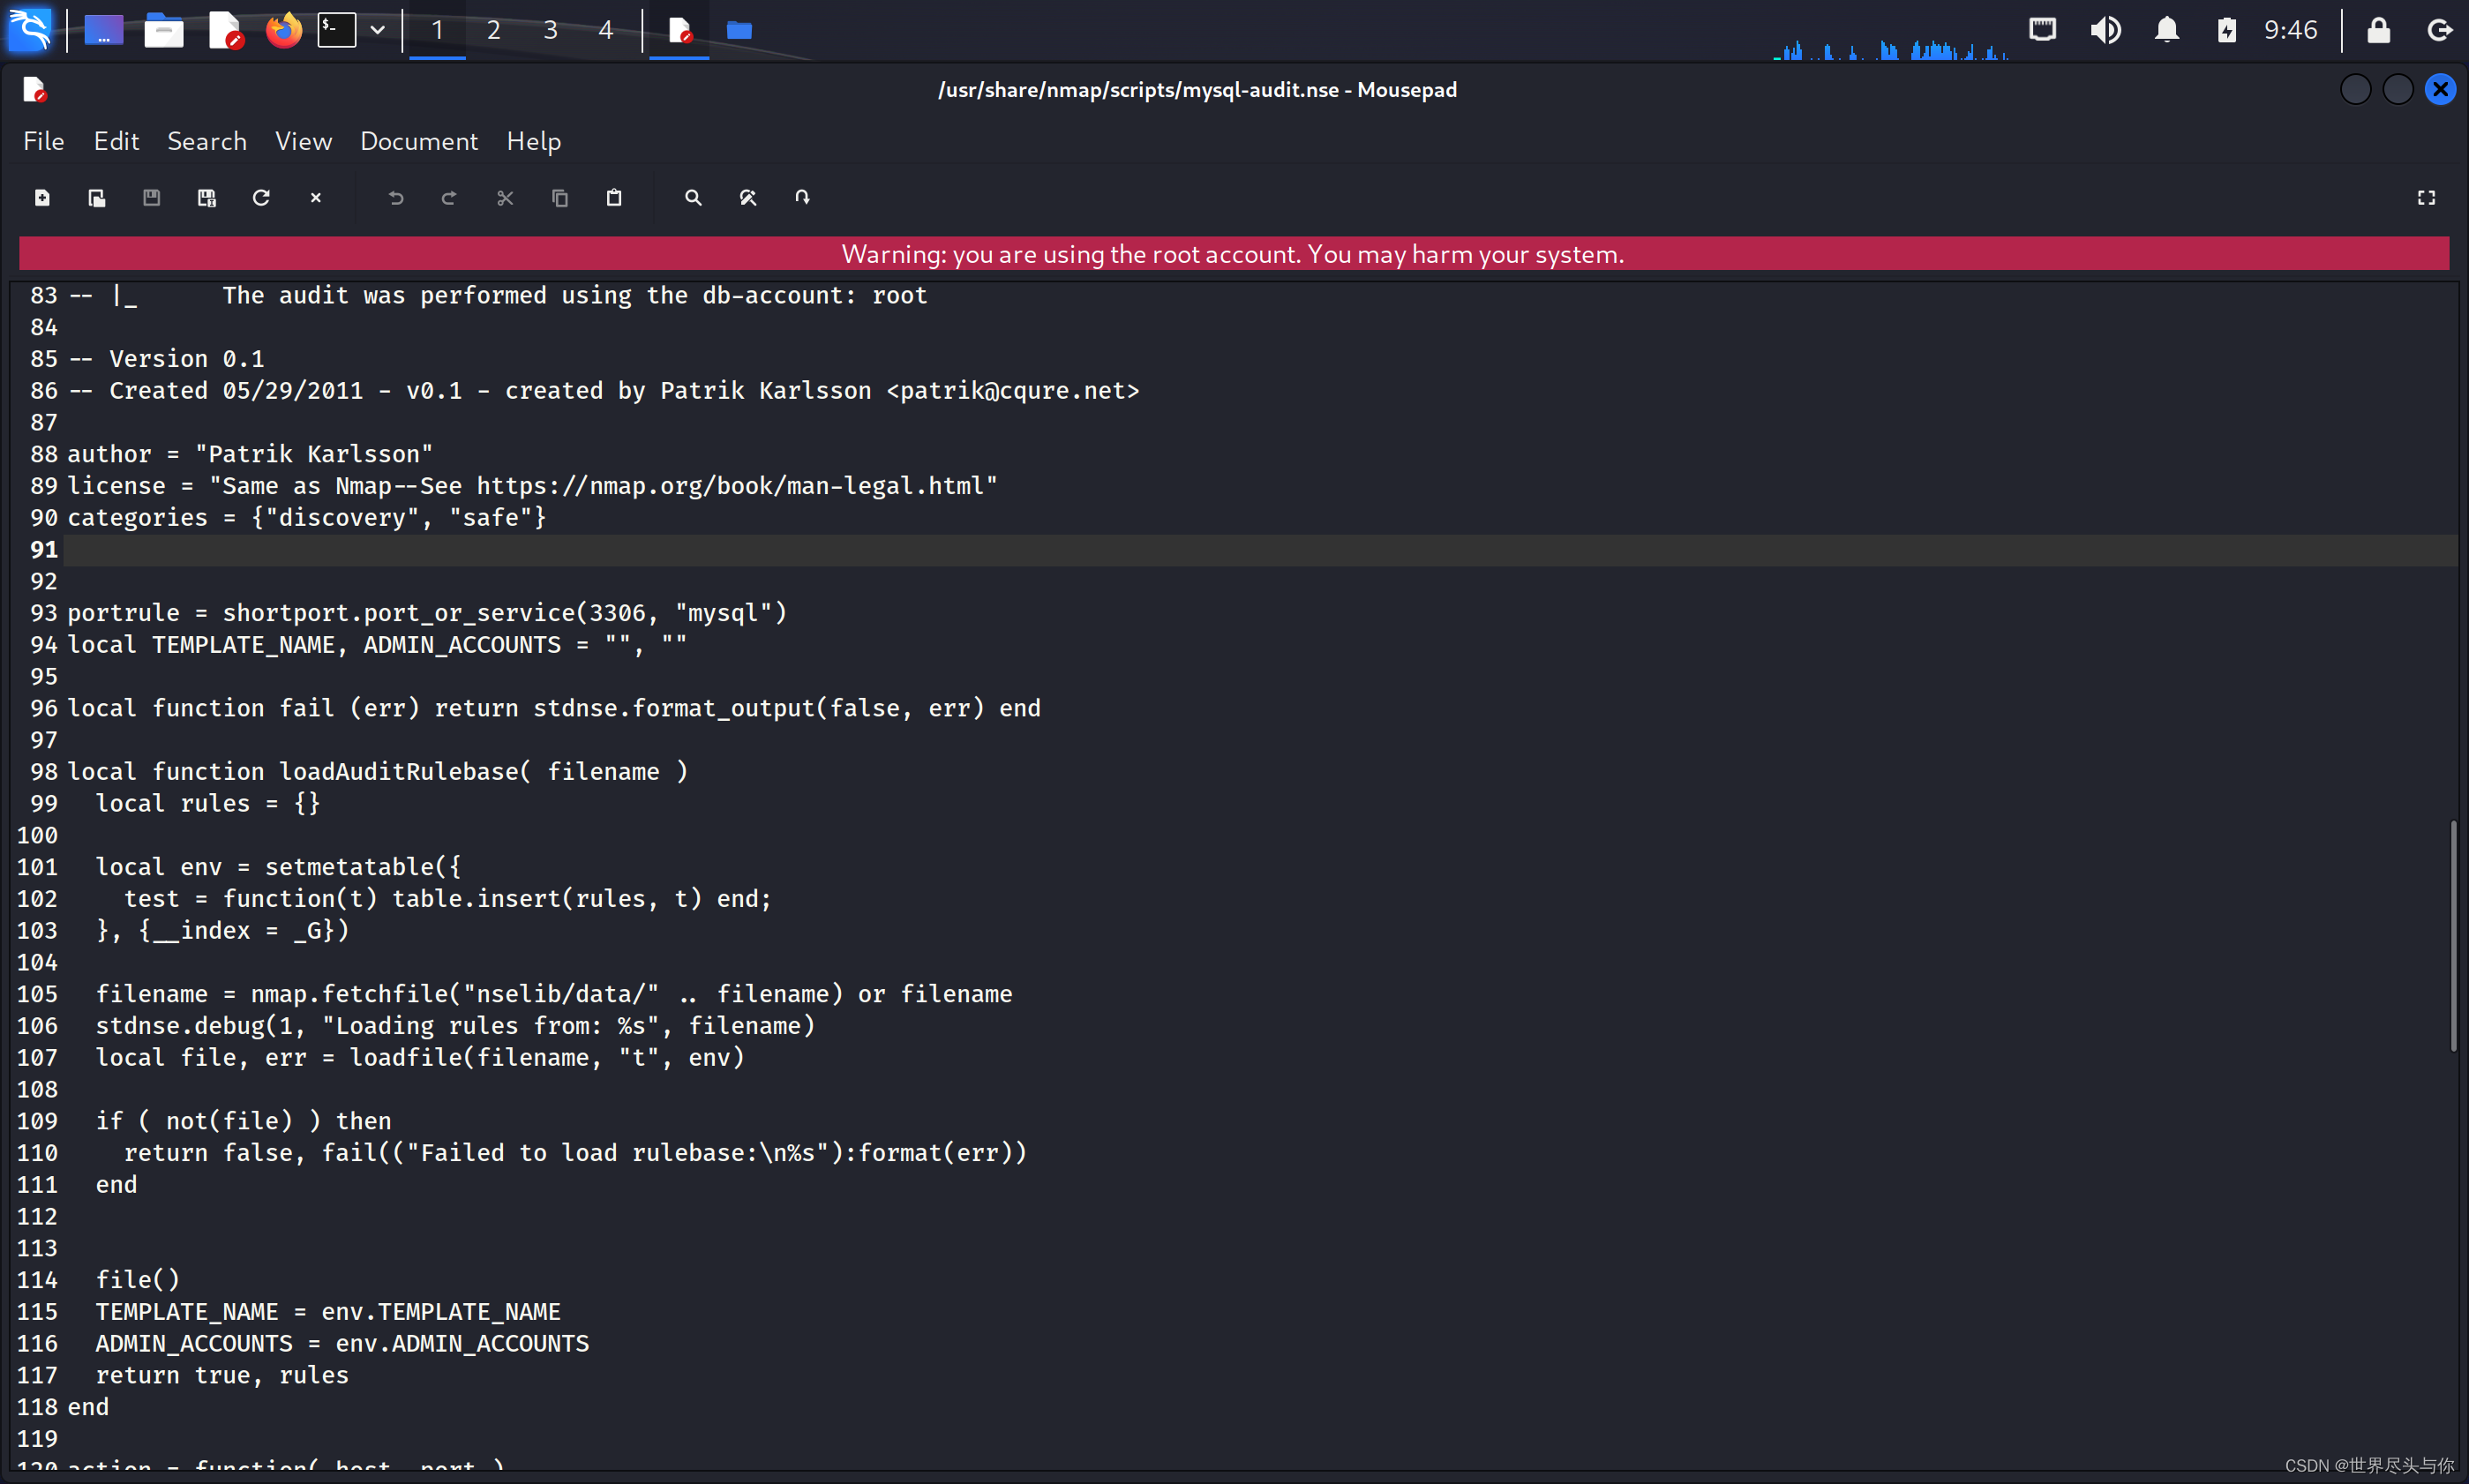Copy the selected text icon
Image resolution: width=2469 pixels, height=1484 pixels.
click(x=560, y=198)
